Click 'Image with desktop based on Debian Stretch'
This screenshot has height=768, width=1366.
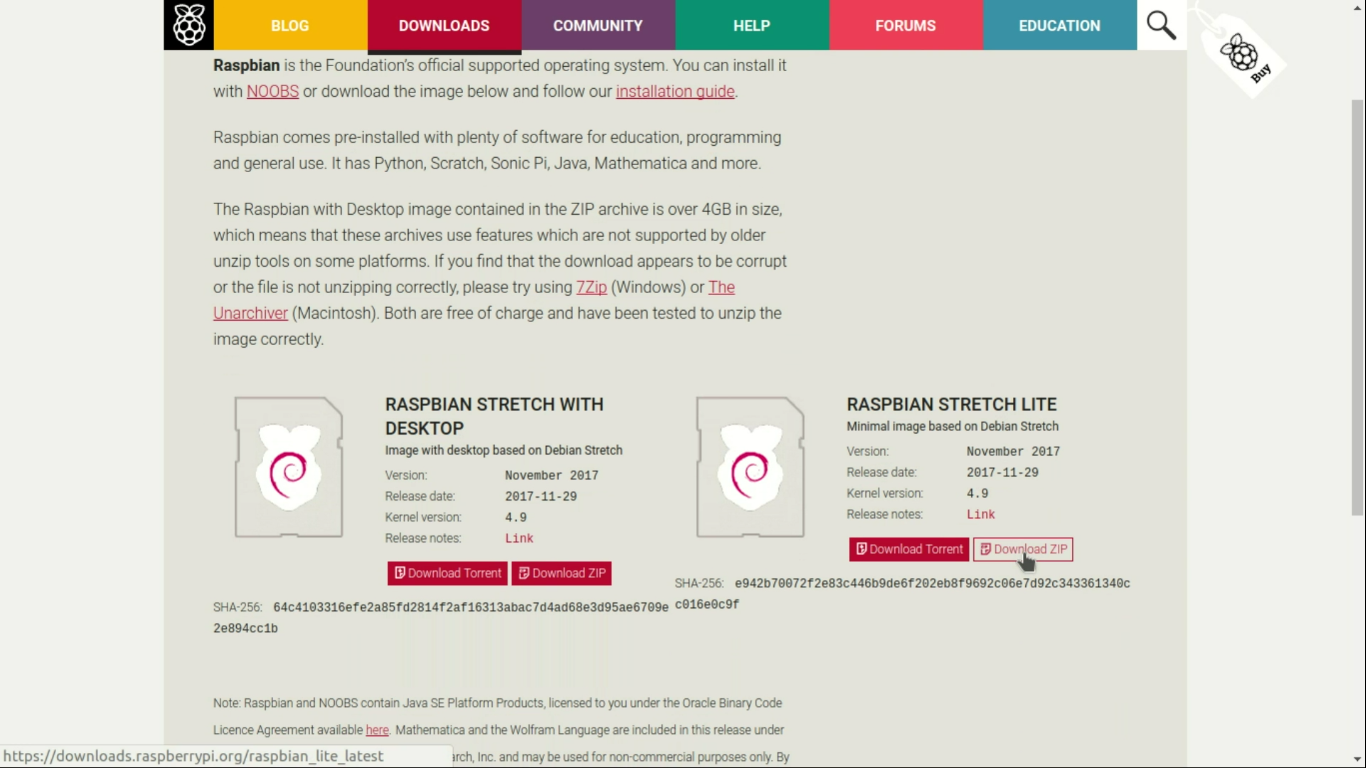pos(504,450)
